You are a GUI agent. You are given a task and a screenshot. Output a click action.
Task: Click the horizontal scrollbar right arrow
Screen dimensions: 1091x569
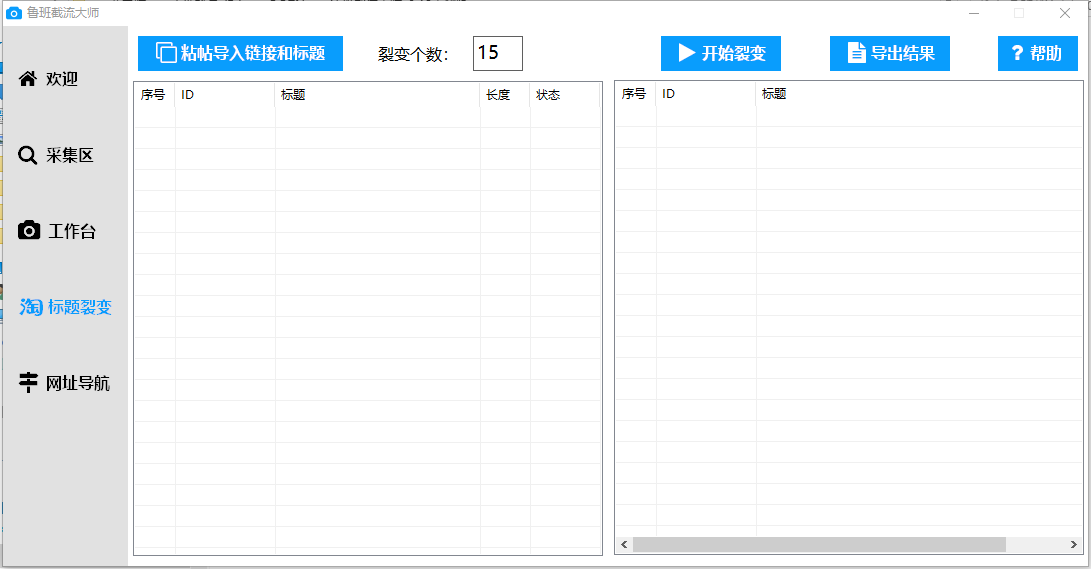coord(1074,544)
